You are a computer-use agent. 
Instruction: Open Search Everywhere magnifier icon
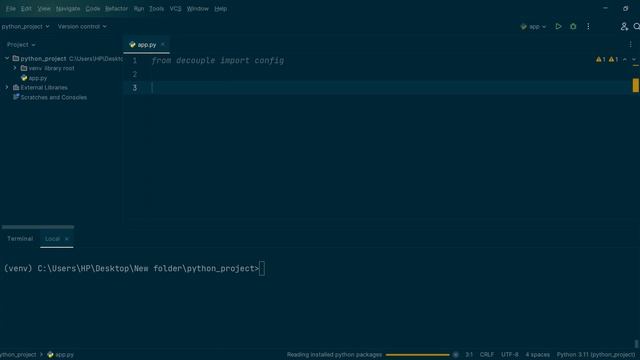[636, 27]
